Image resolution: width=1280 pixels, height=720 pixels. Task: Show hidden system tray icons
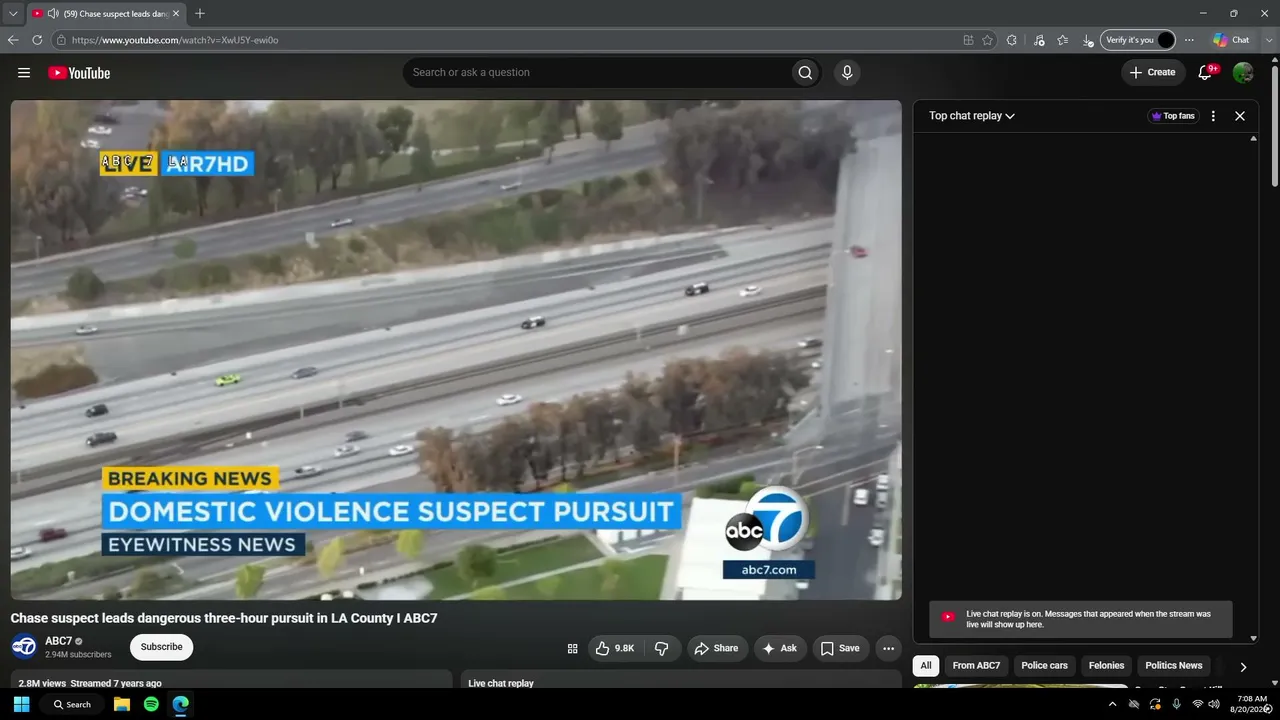click(x=1112, y=704)
